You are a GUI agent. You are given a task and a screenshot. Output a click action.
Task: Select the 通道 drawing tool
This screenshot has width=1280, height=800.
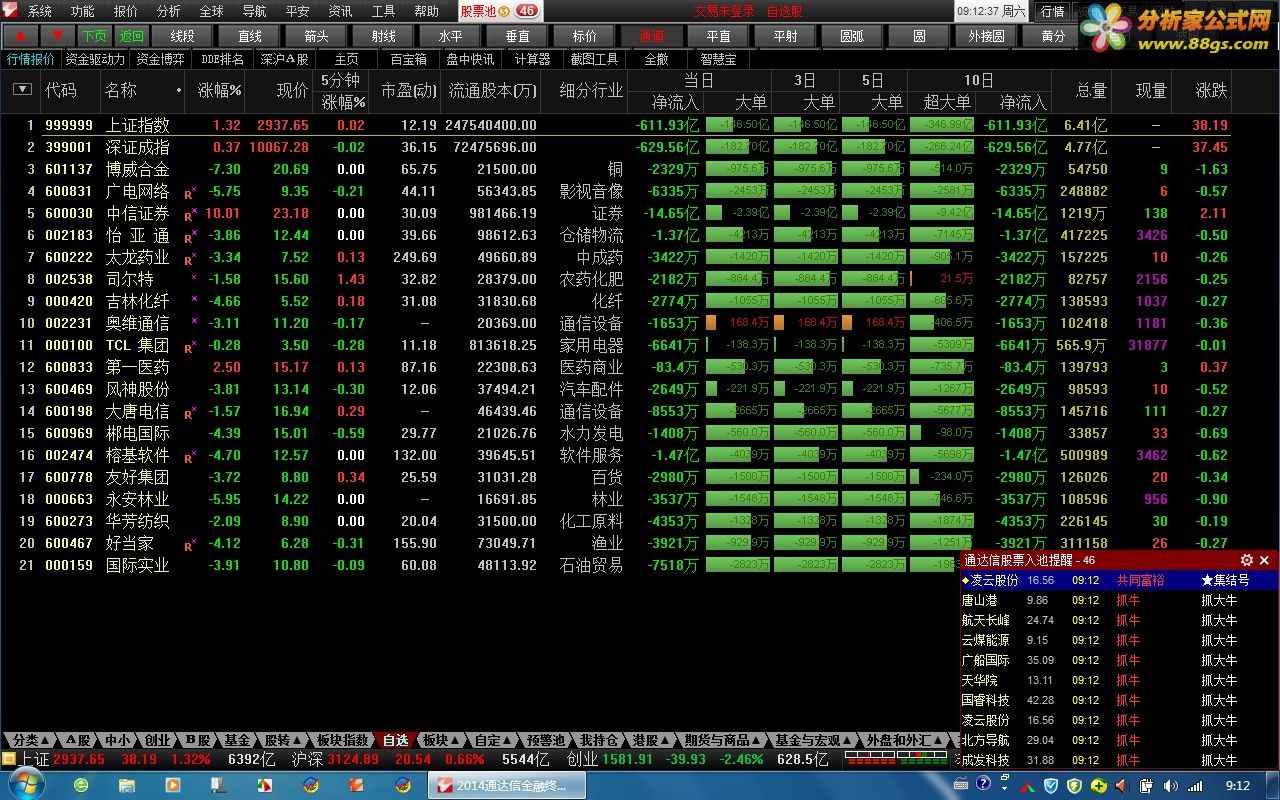pos(652,36)
